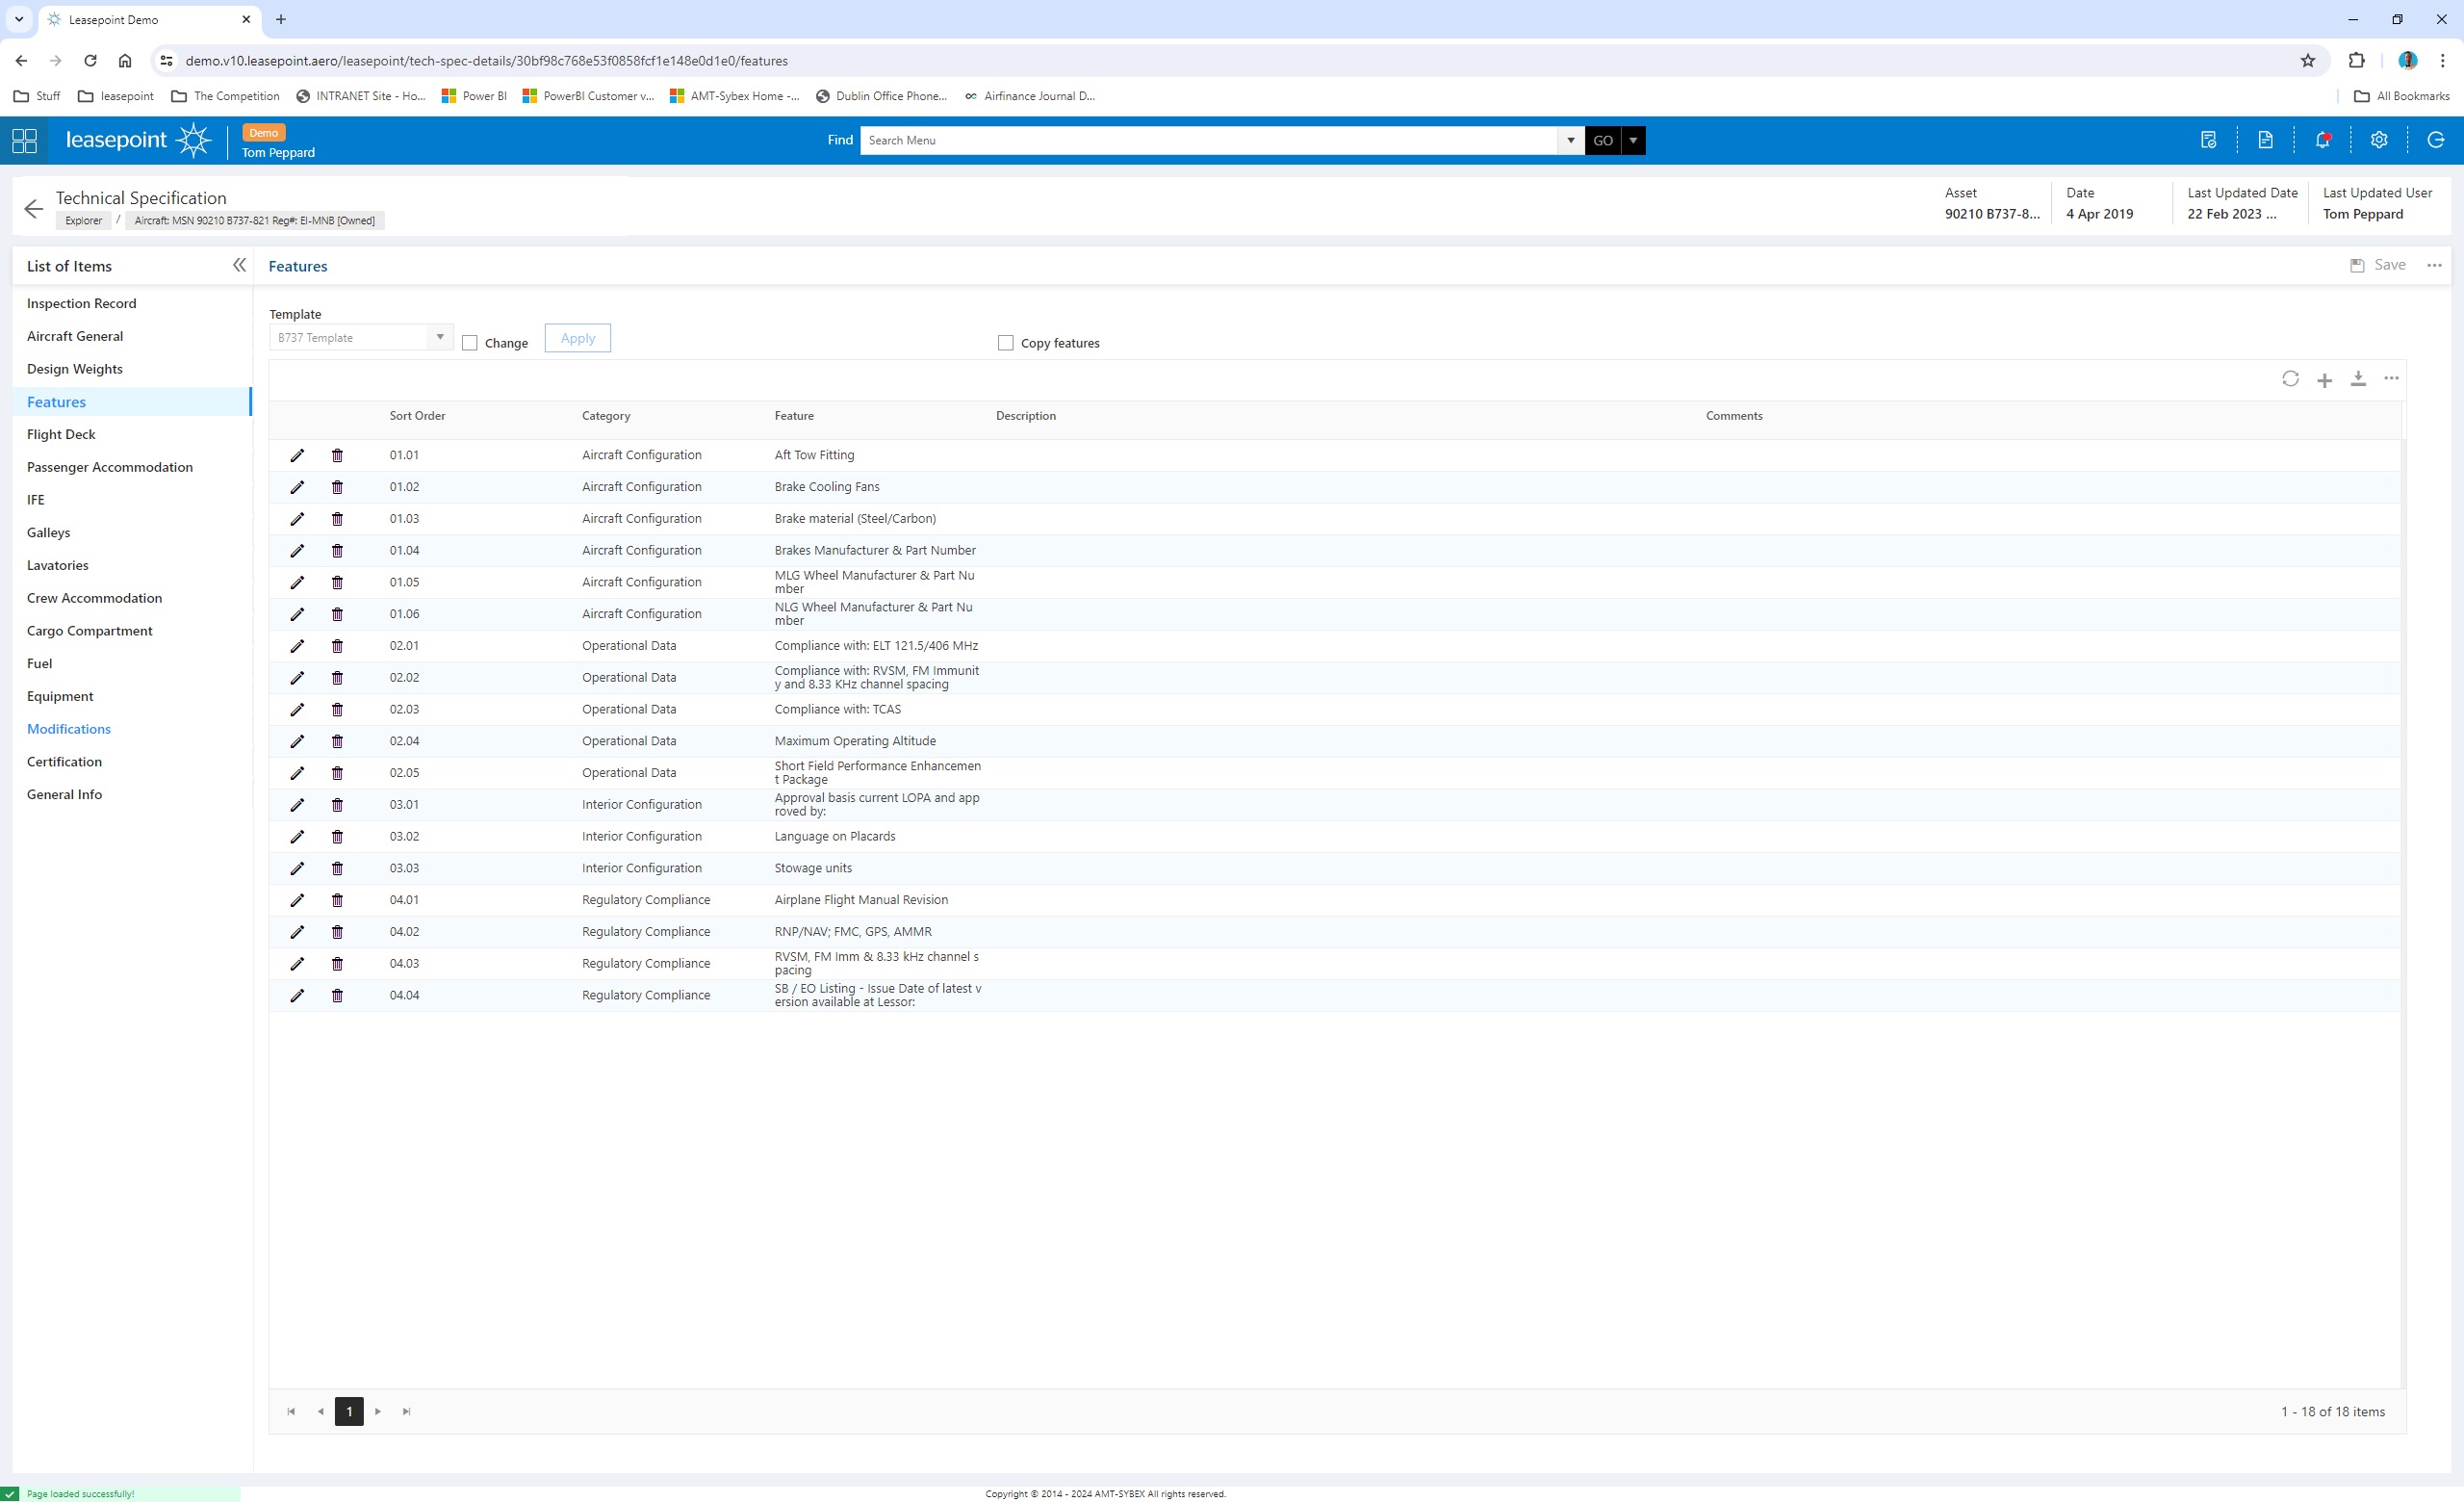This screenshot has width=2464, height=1502.
Task: Edit the Maximum Operating Altitude row
Action: pos(297,742)
